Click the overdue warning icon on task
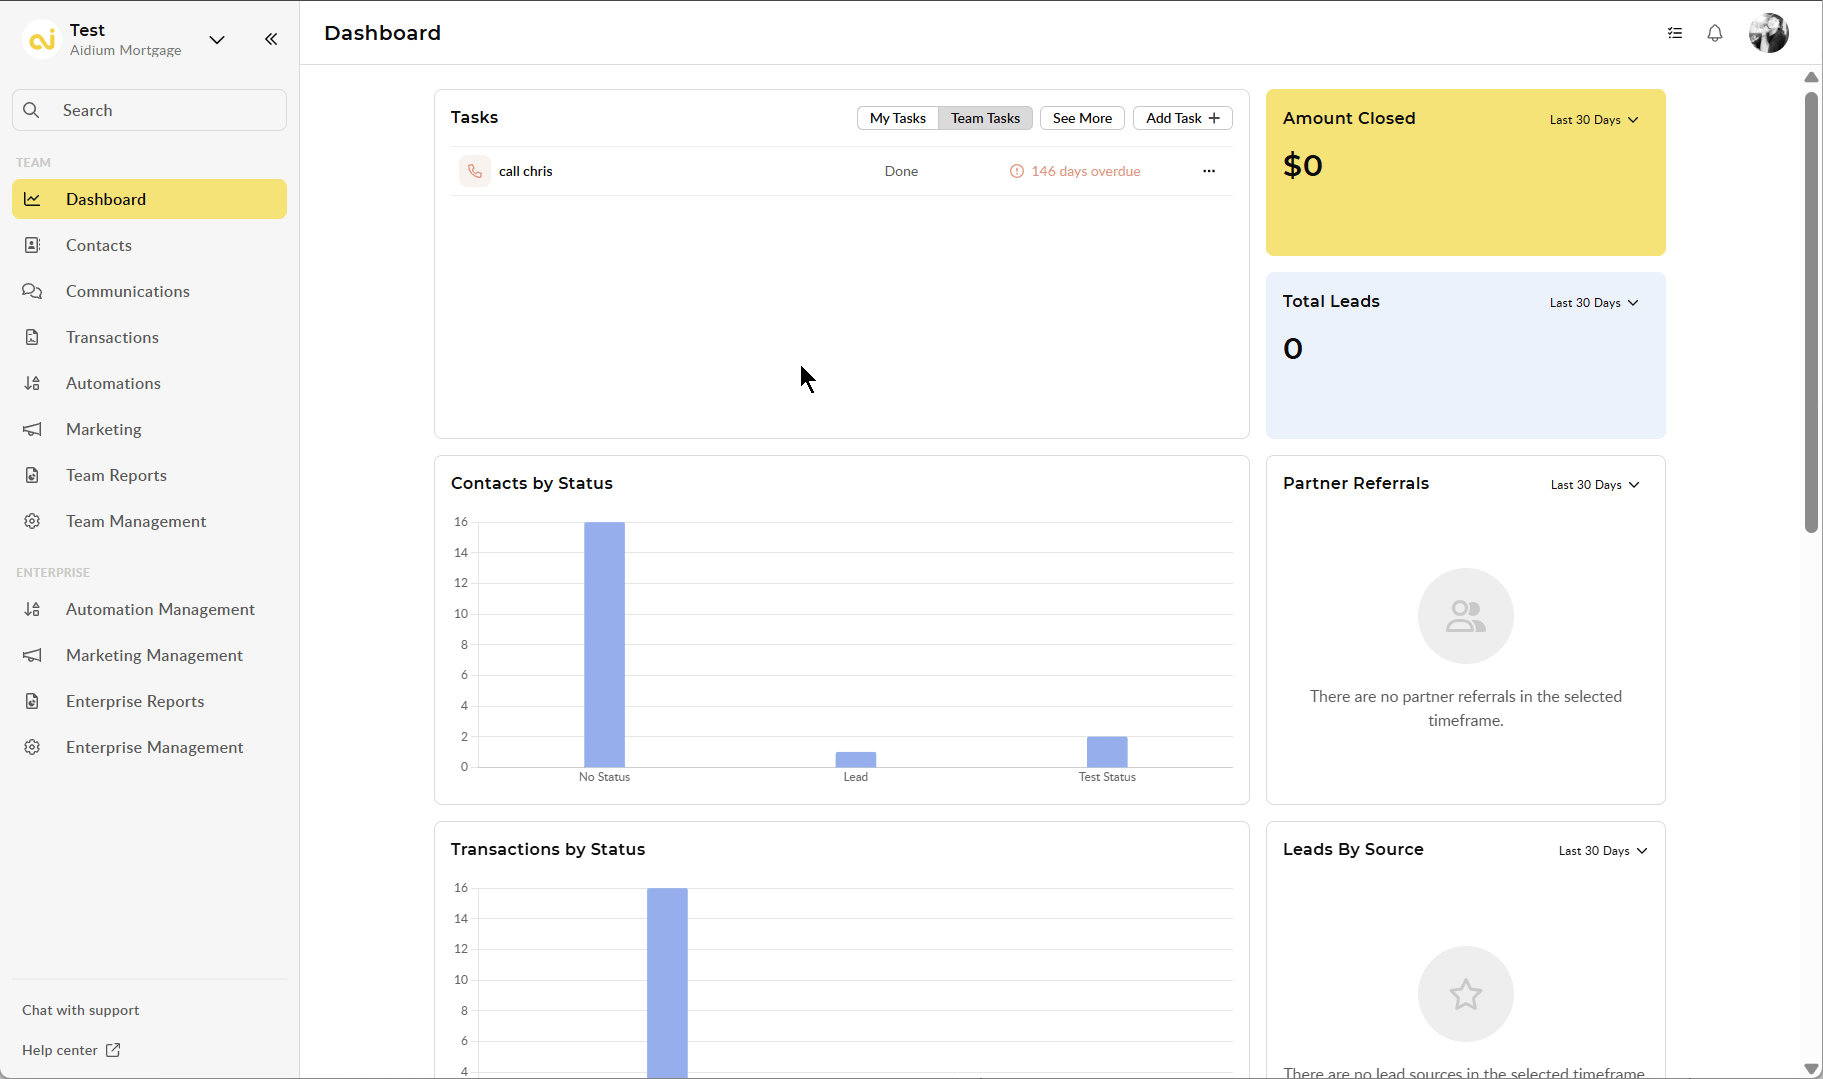This screenshot has height=1079, width=1823. pyautogui.click(x=1017, y=171)
